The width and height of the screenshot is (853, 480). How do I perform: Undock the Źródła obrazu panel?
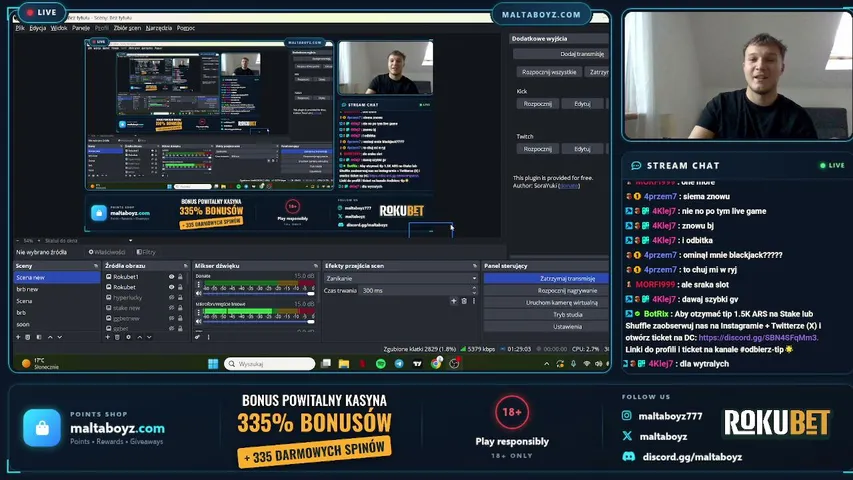186,266
